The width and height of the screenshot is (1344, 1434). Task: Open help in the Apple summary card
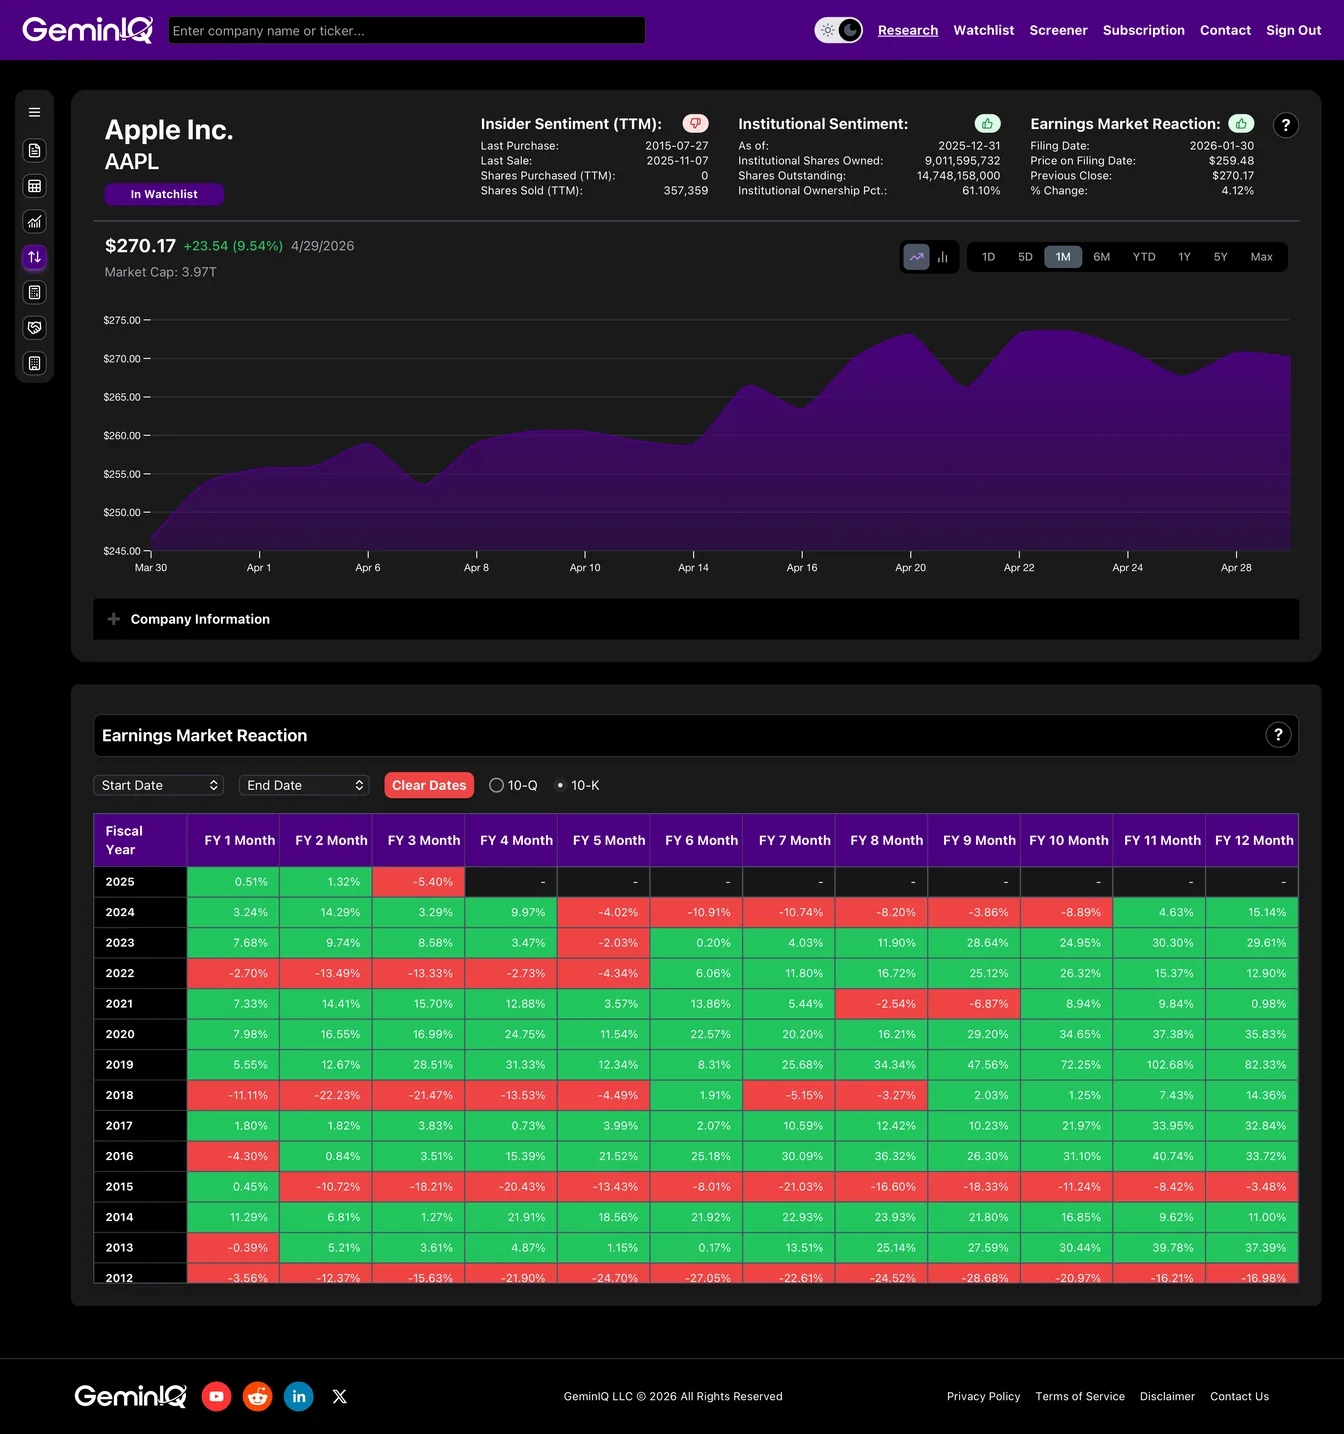coord(1286,125)
